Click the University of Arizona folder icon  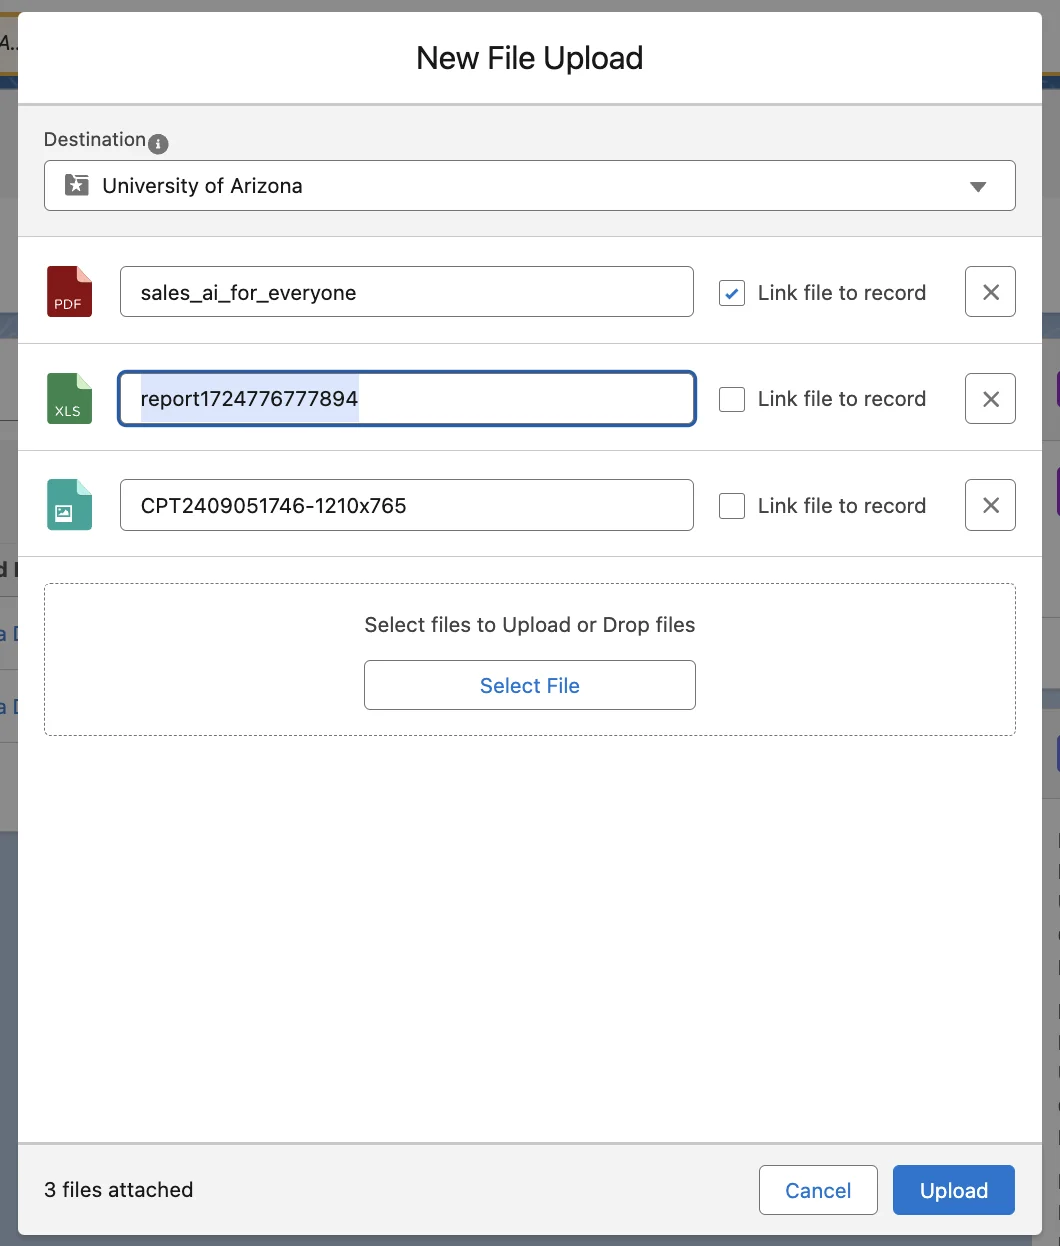point(77,185)
